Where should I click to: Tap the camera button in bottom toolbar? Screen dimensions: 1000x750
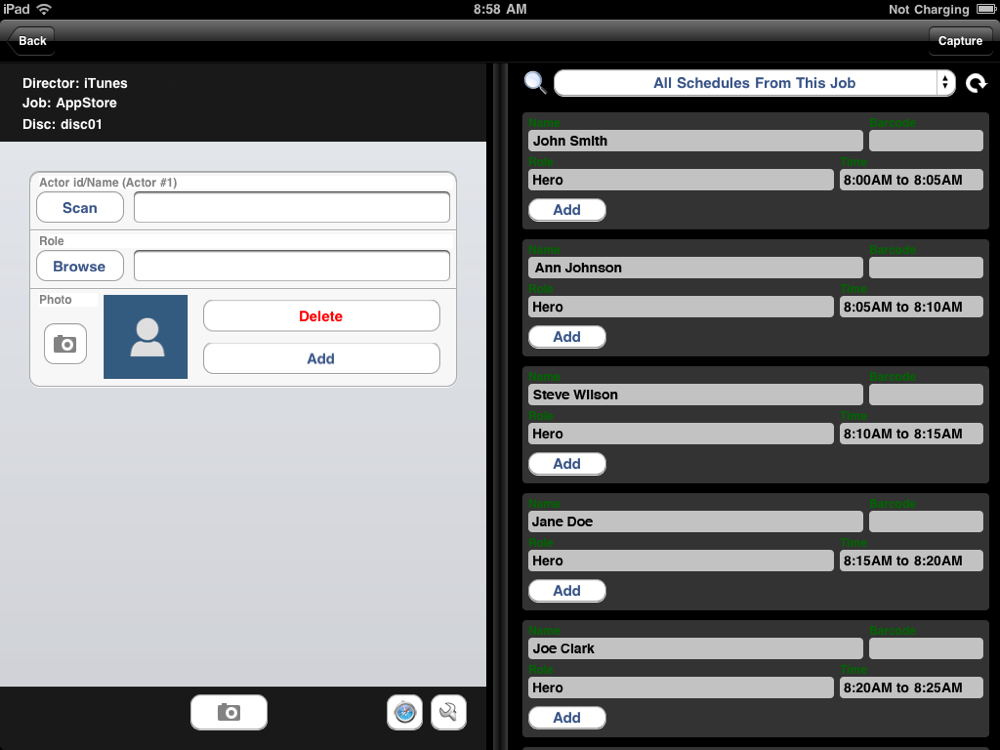pyautogui.click(x=228, y=712)
